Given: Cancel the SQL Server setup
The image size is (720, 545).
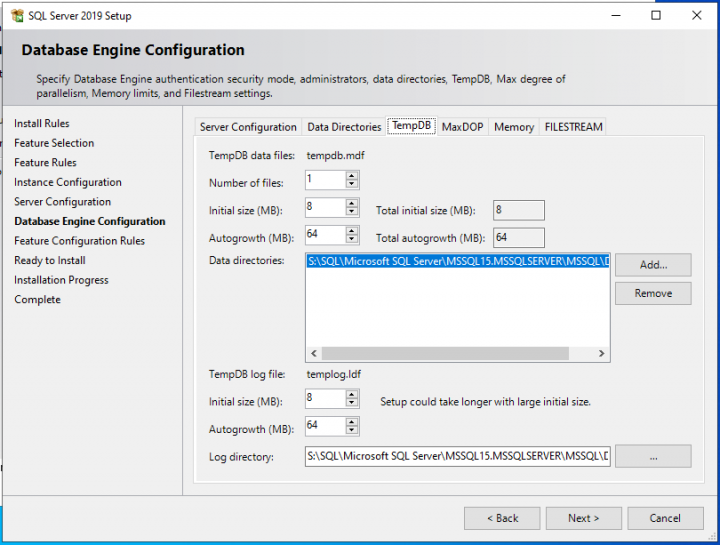Looking at the screenshot, I should 665,518.
